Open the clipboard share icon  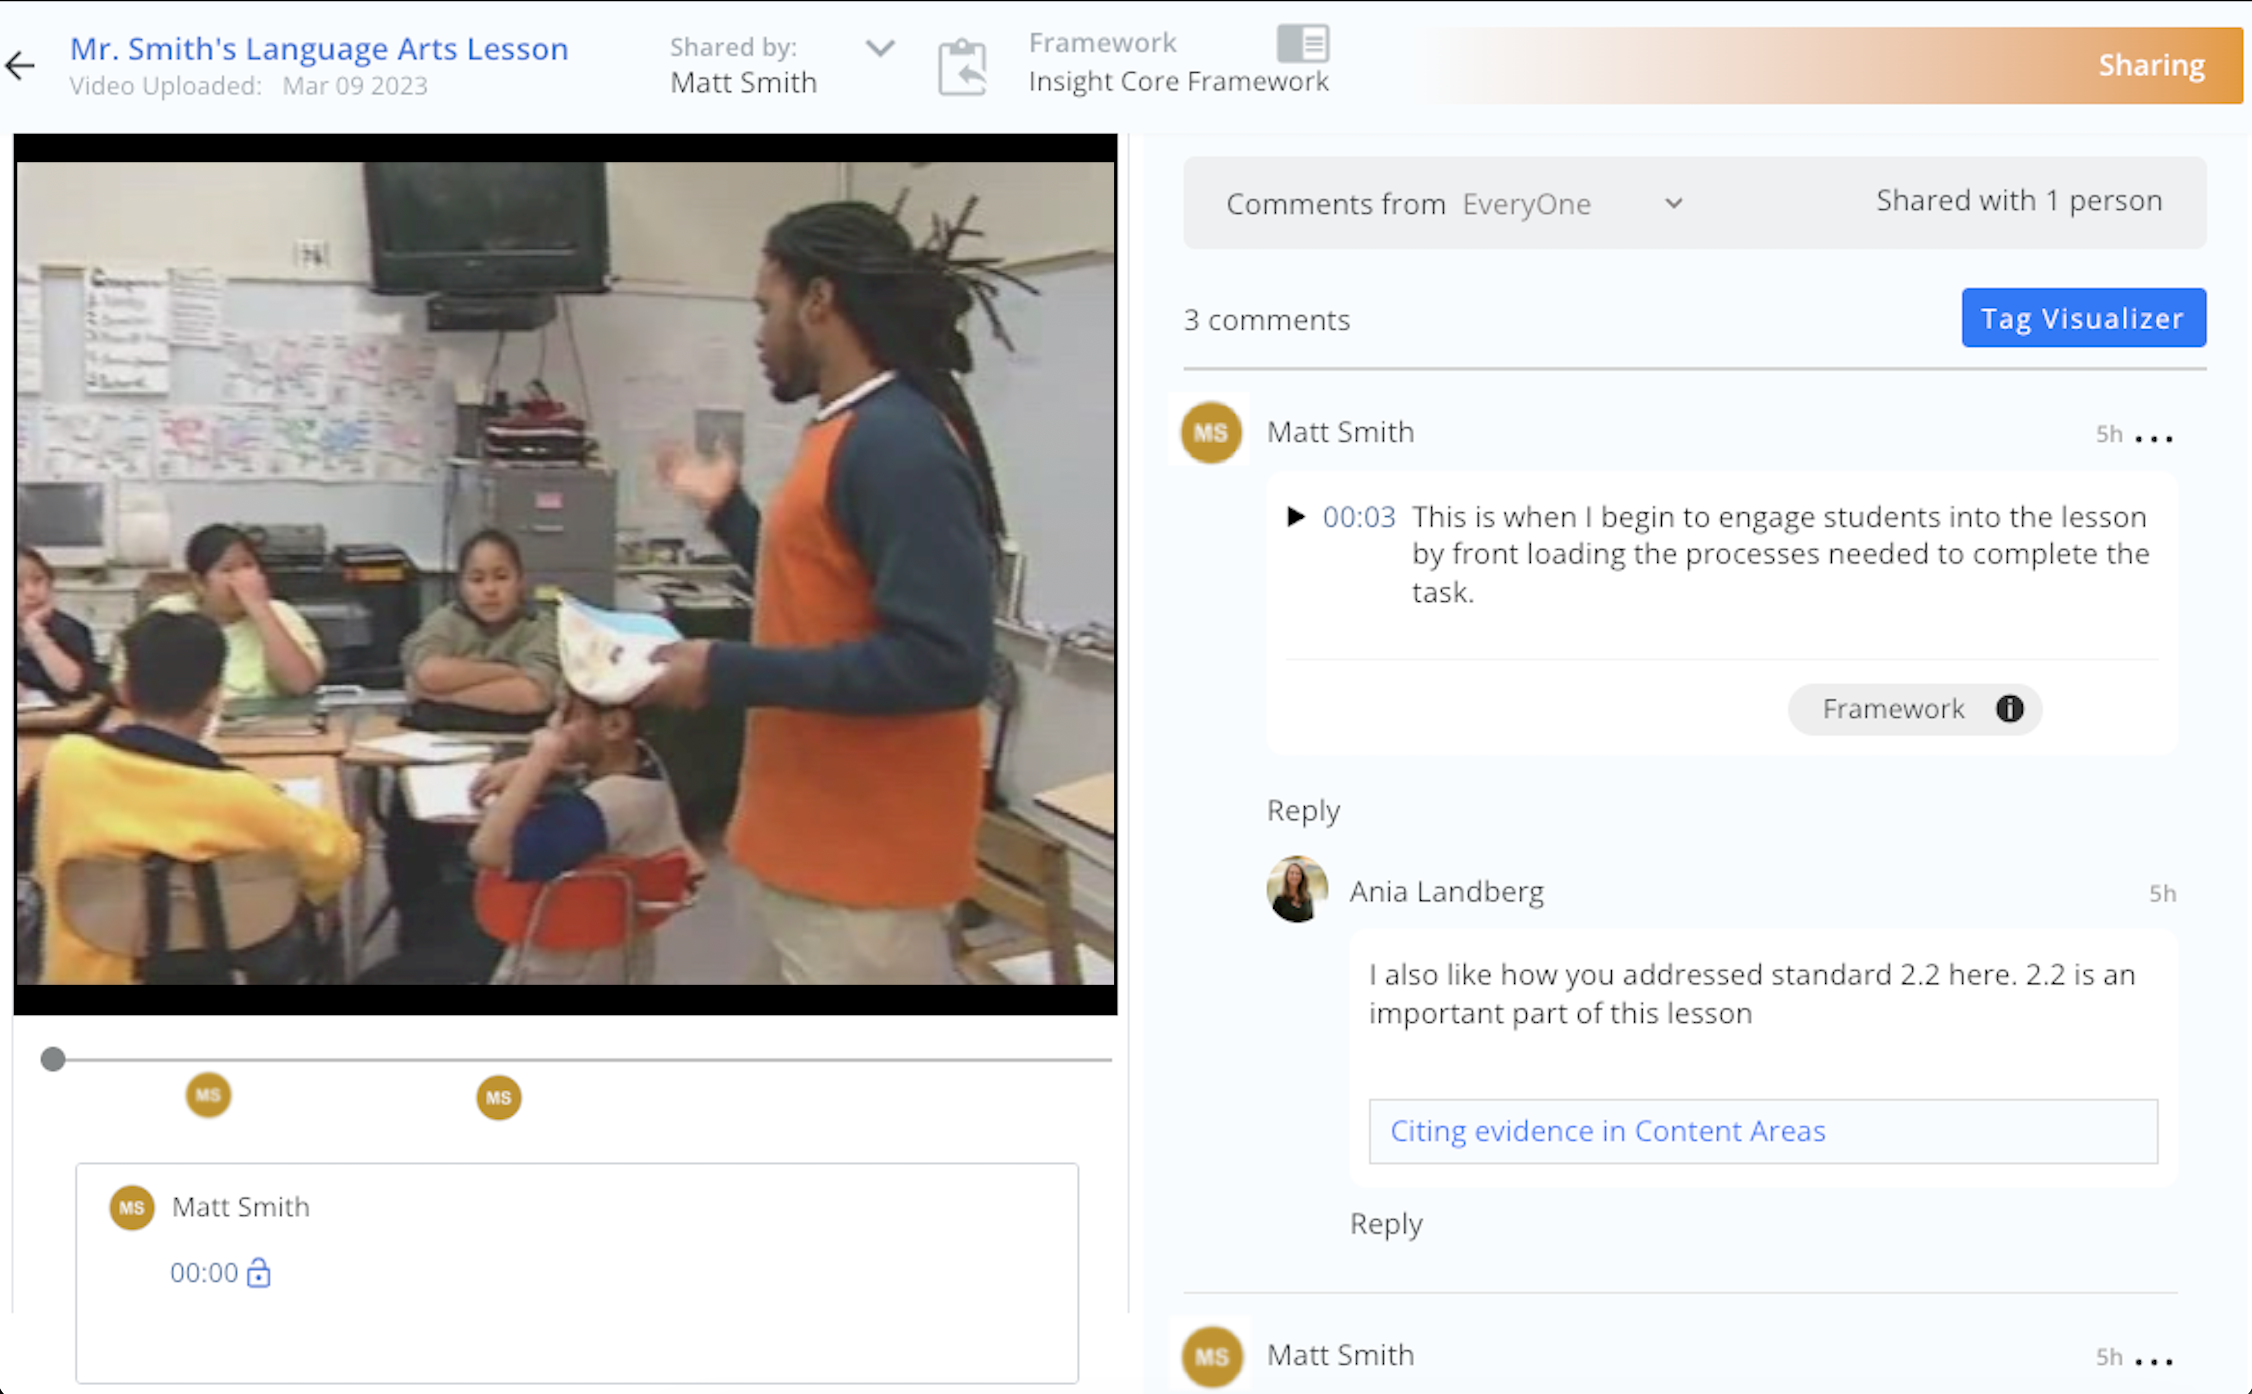coord(962,67)
